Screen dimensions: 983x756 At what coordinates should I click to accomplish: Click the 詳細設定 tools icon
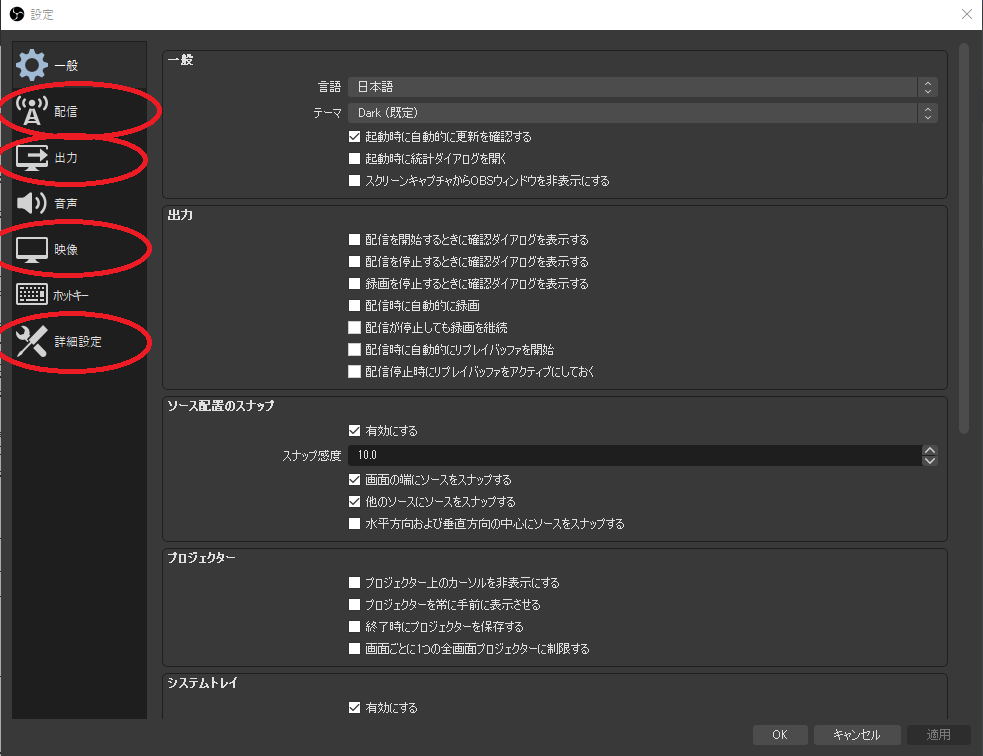pyautogui.click(x=31, y=341)
